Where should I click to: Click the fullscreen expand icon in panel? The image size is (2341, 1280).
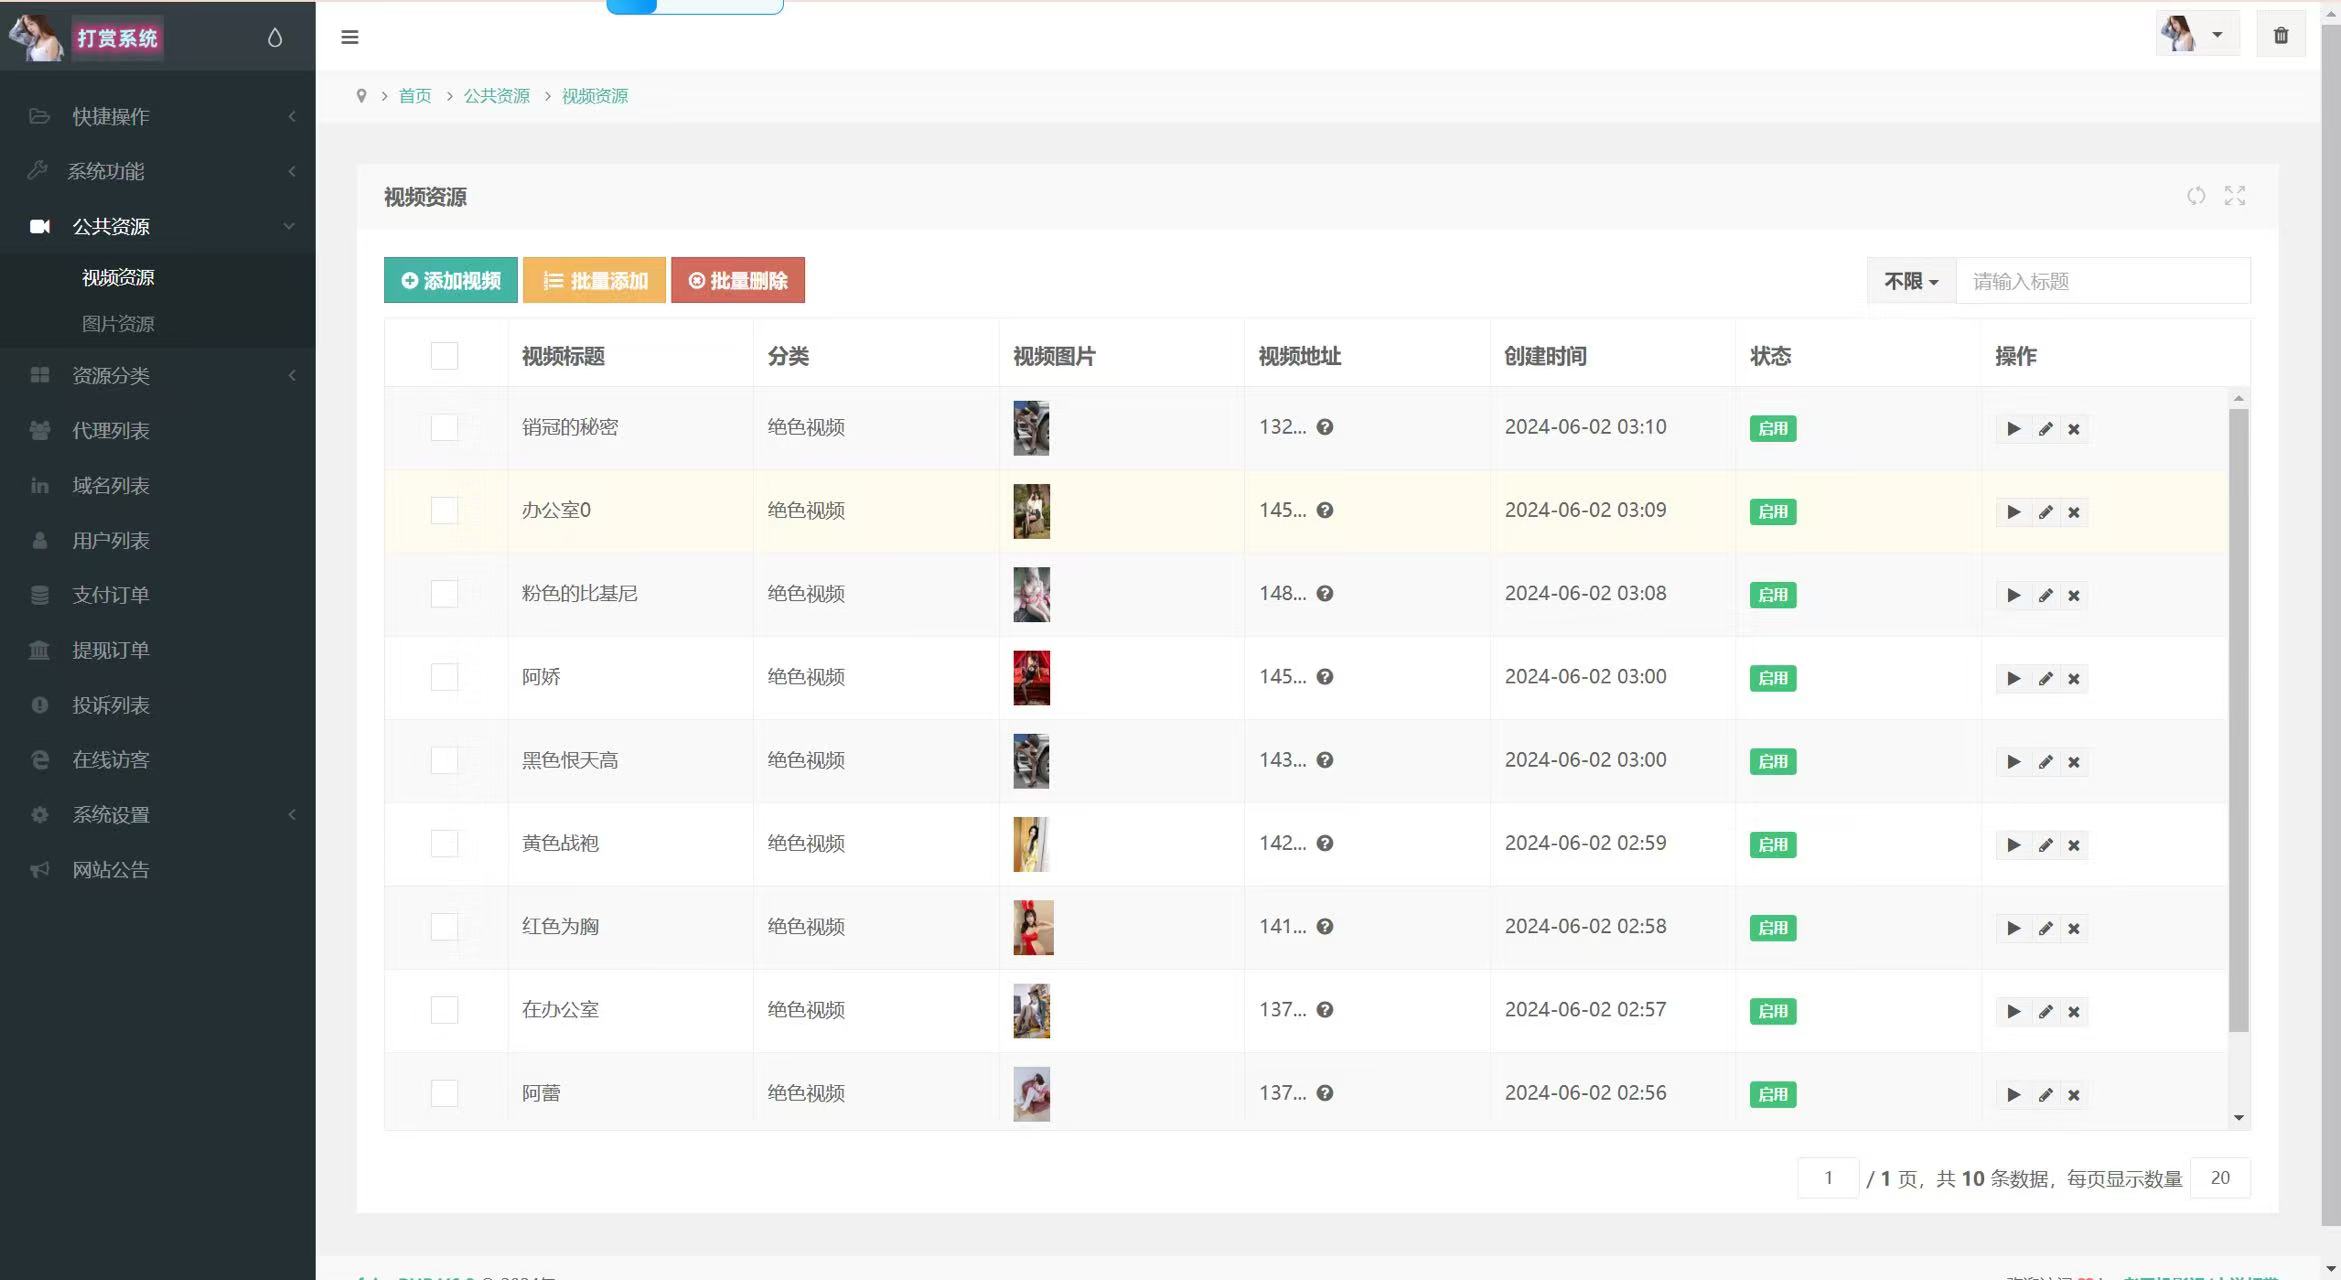[2234, 196]
